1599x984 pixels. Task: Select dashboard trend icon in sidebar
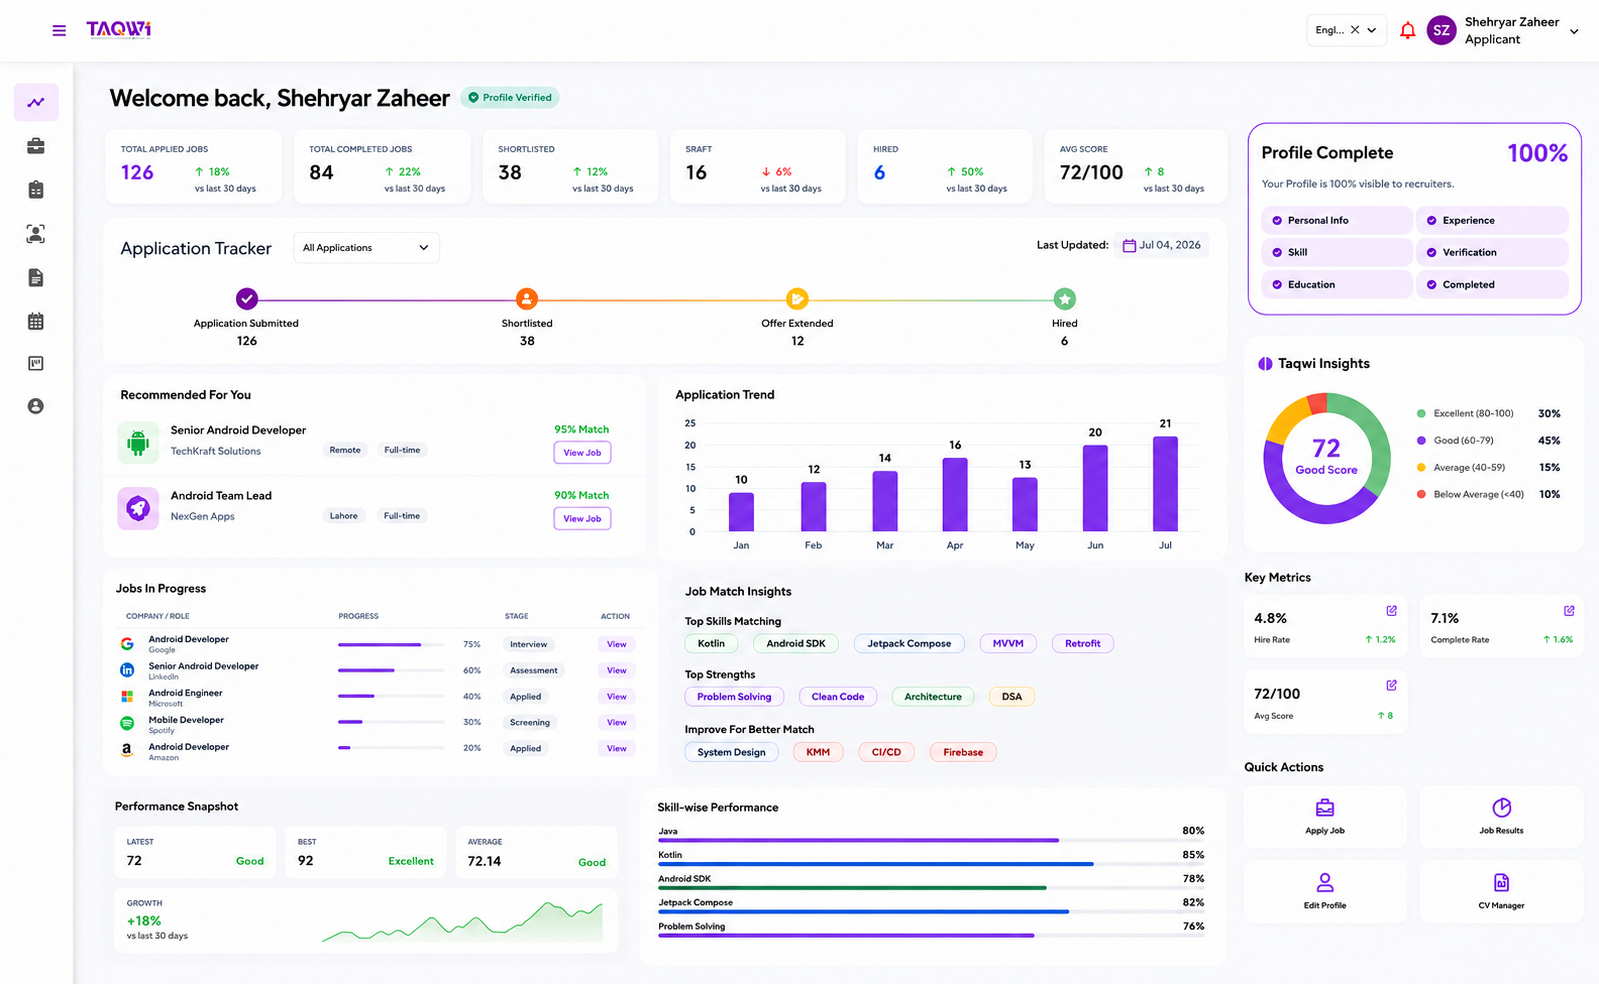point(36,102)
